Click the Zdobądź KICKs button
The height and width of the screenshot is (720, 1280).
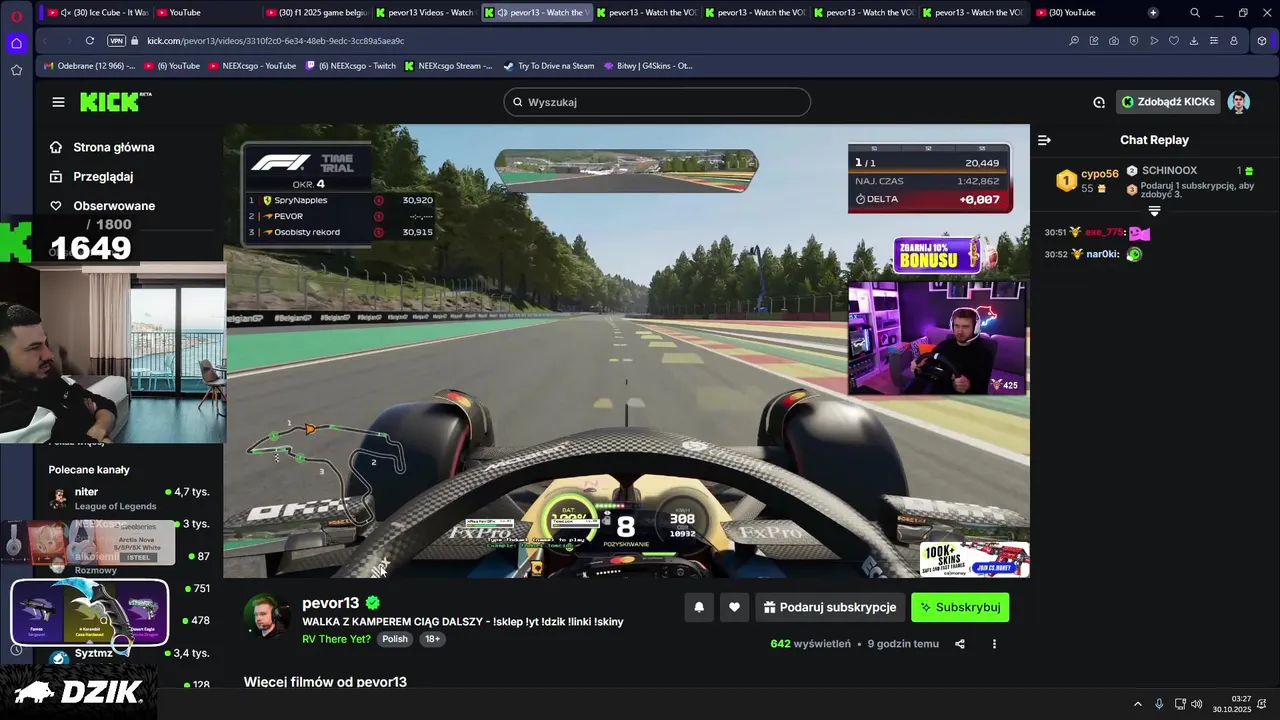[x=1168, y=102]
